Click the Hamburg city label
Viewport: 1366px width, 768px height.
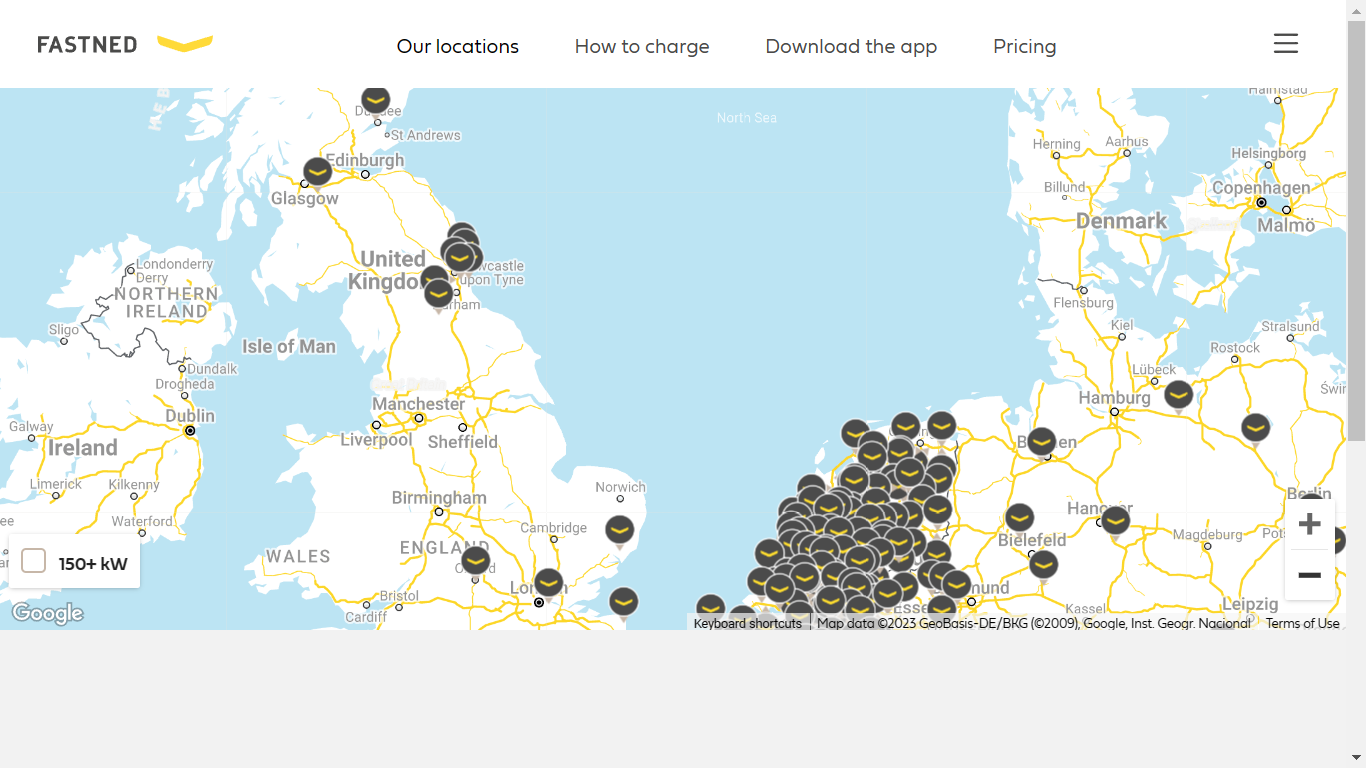(x=1115, y=398)
